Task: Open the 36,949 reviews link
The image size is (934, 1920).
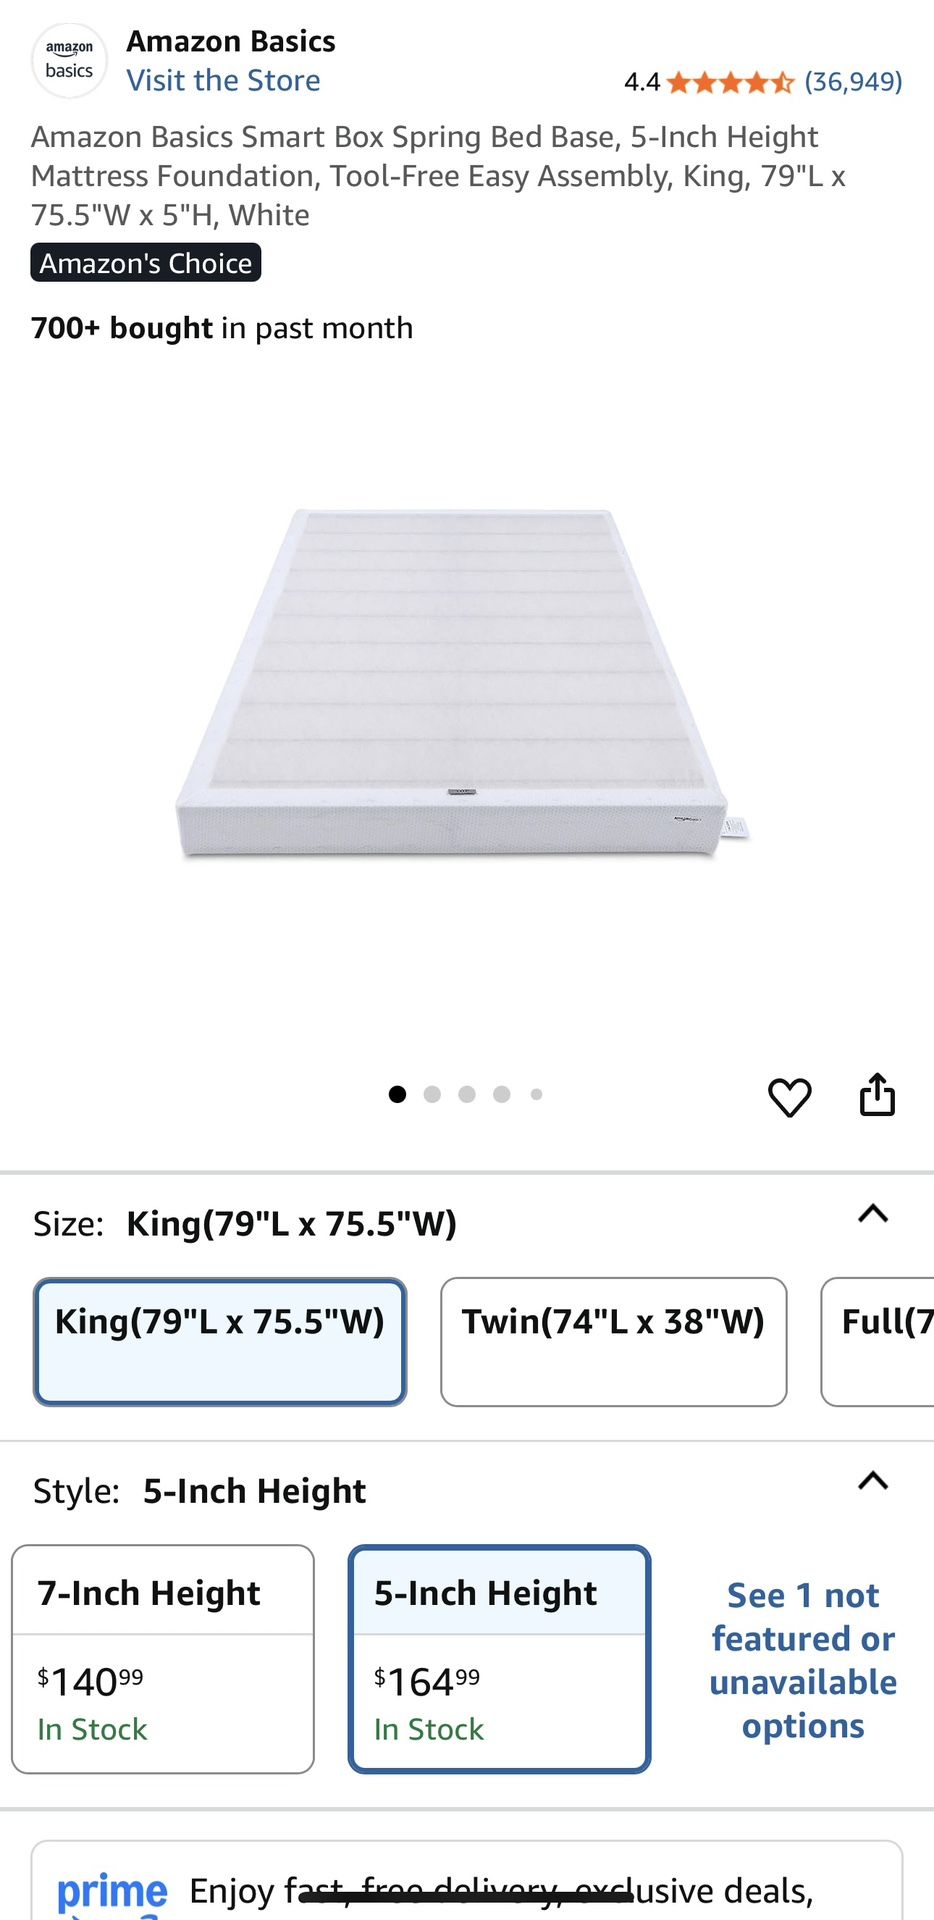Action: (x=853, y=82)
